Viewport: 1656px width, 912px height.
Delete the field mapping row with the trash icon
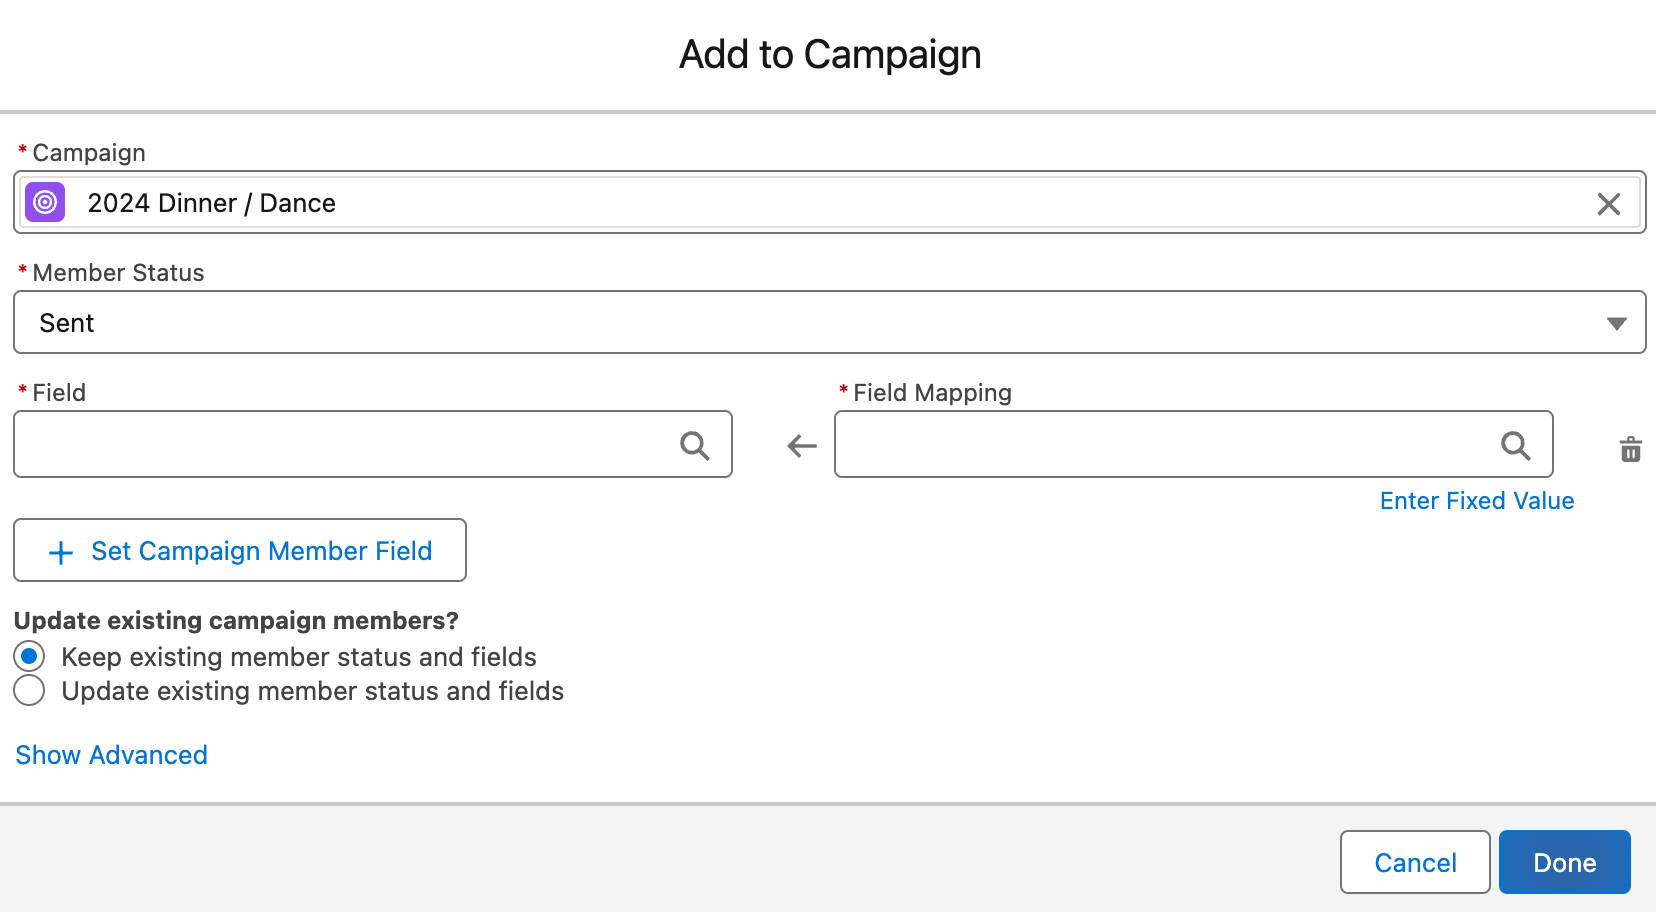(x=1630, y=449)
